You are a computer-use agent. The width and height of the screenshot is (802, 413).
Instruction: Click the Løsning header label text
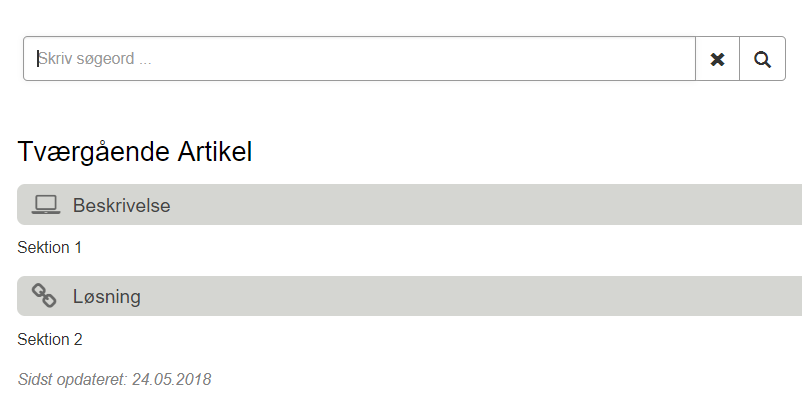[x=106, y=297]
